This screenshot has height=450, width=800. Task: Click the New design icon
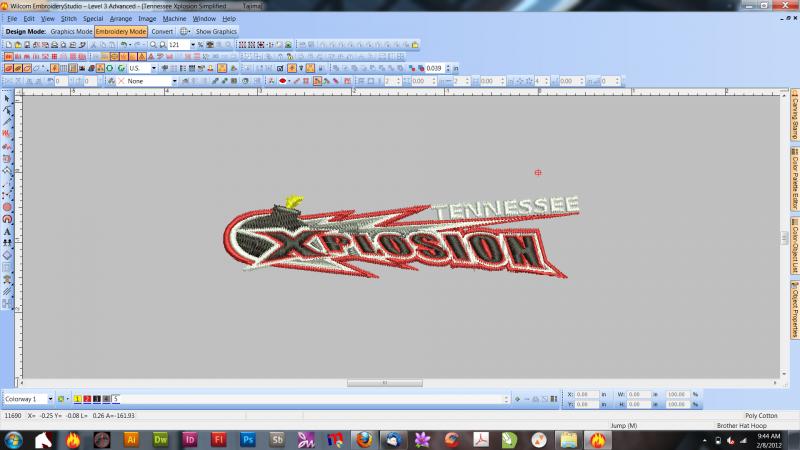pos(9,45)
